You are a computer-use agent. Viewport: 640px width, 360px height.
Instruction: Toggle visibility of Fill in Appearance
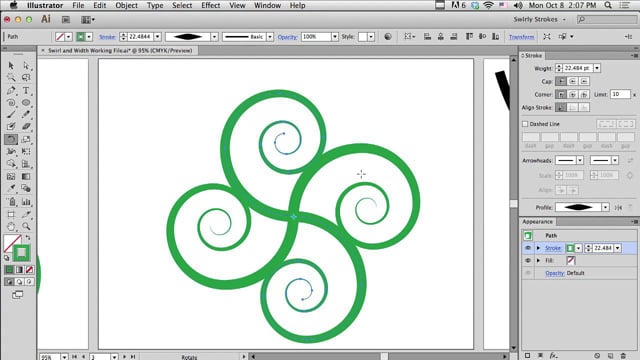pyautogui.click(x=528, y=260)
